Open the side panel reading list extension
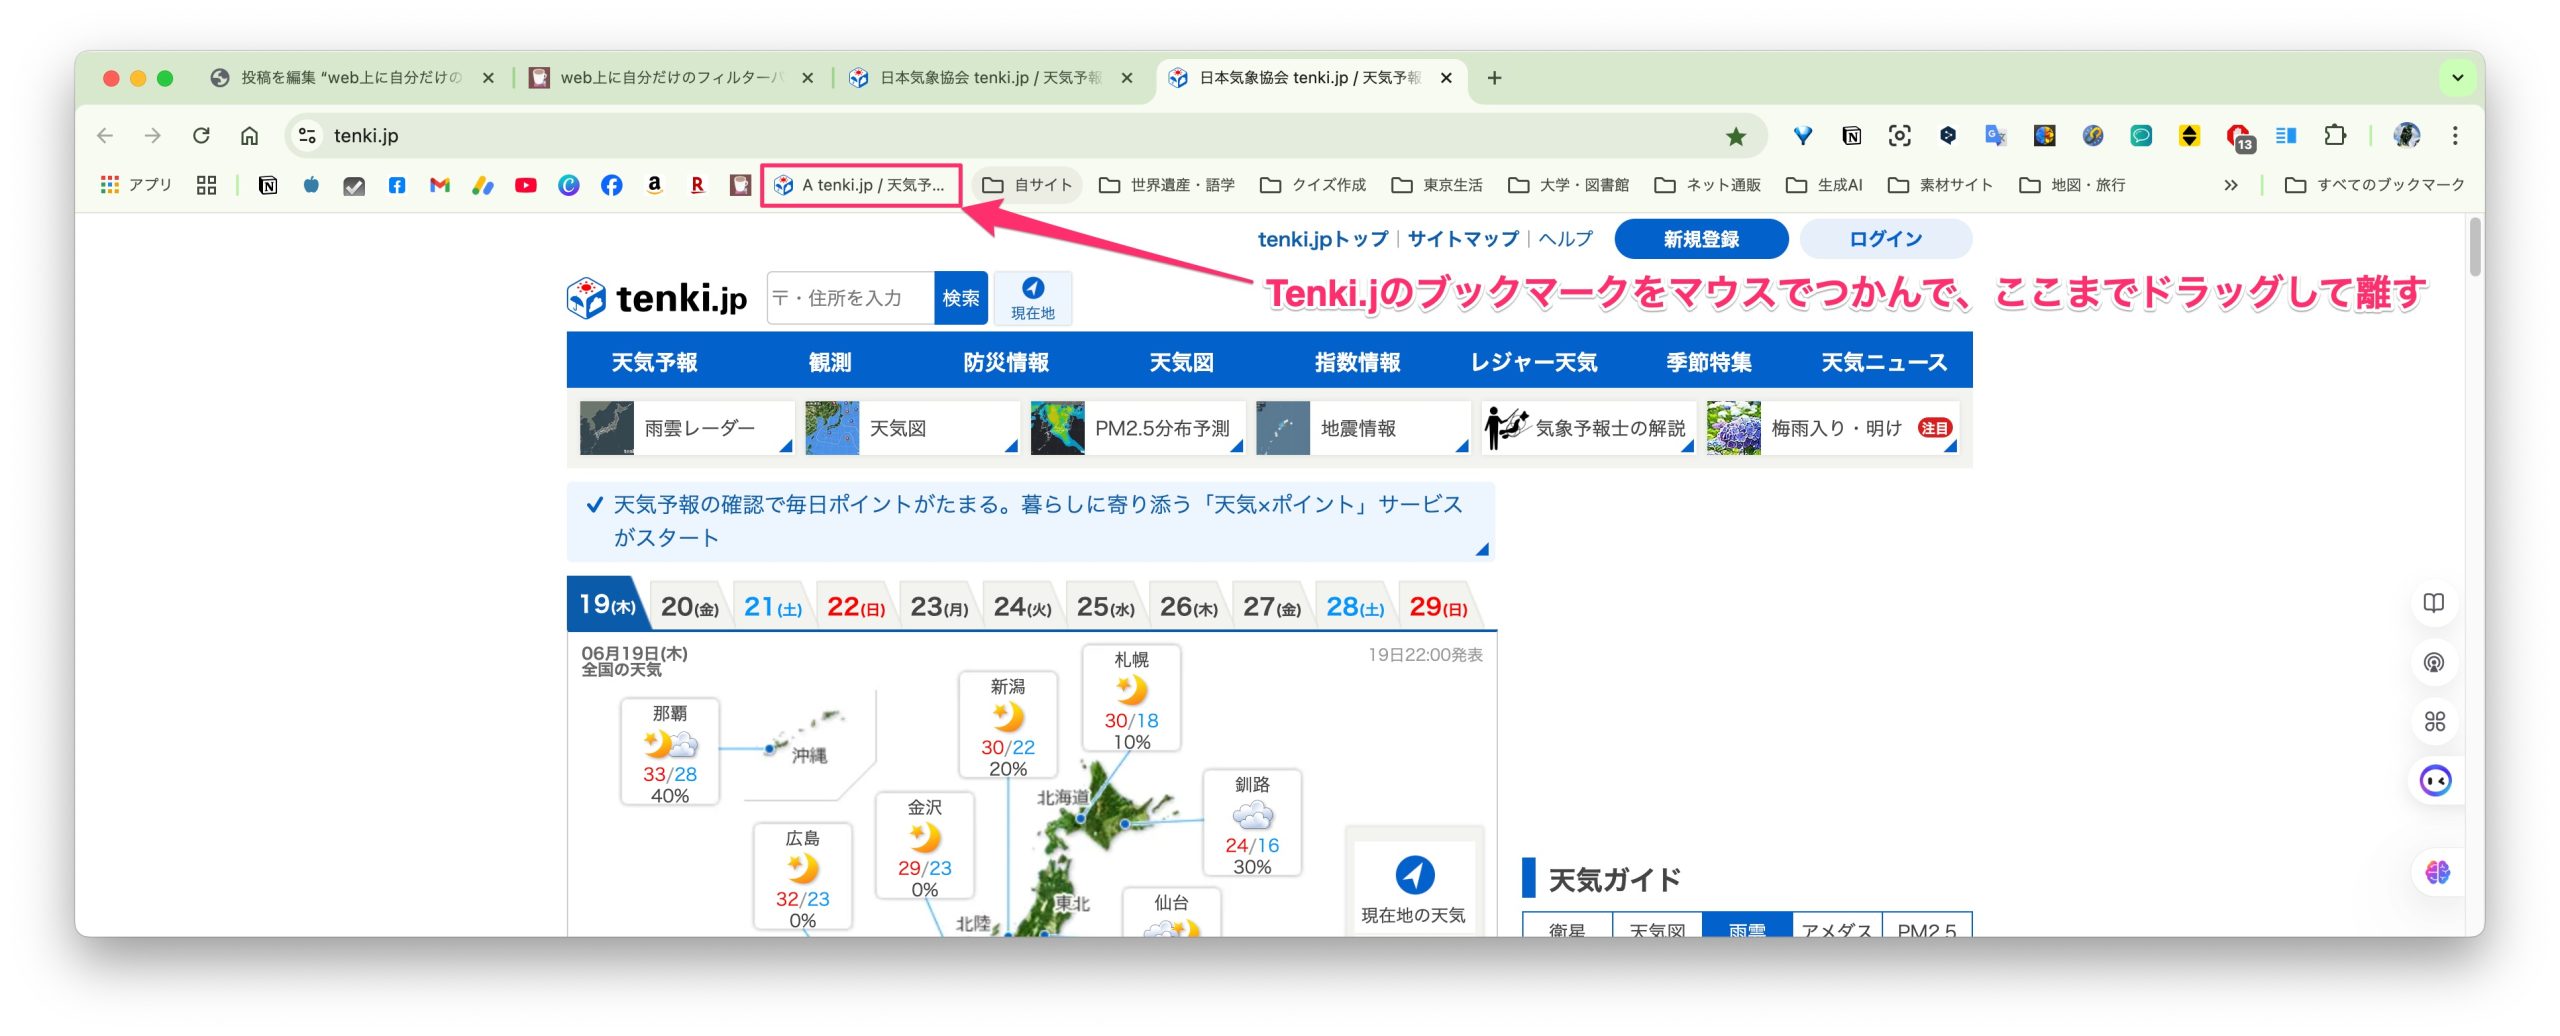The width and height of the screenshot is (2560, 1036). (2286, 135)
